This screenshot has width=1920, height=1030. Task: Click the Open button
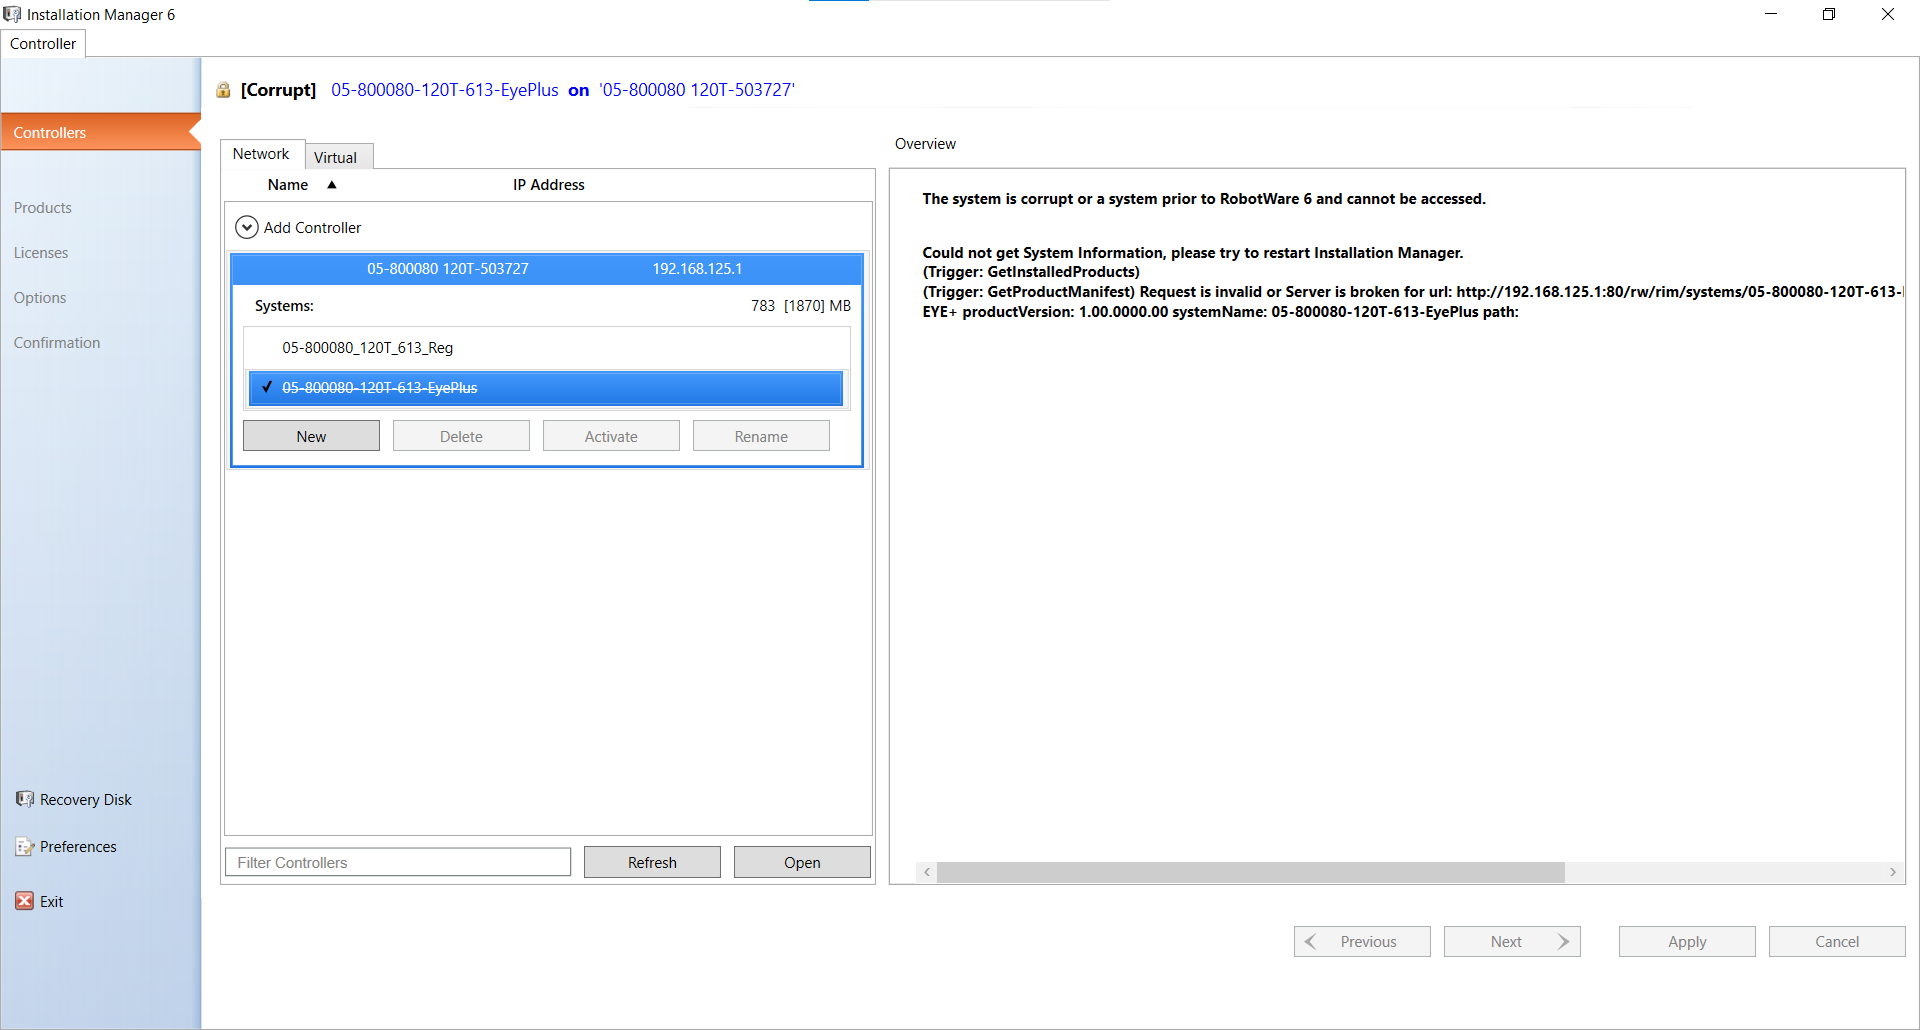coord(802,862)
